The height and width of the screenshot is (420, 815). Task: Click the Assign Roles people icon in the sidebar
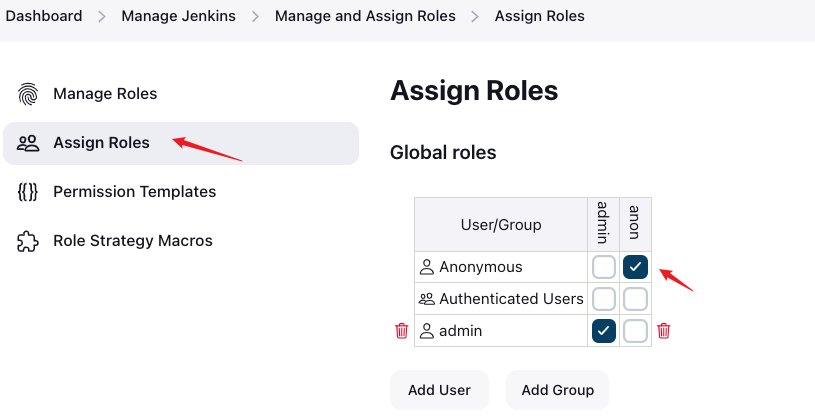pos(28,143)
